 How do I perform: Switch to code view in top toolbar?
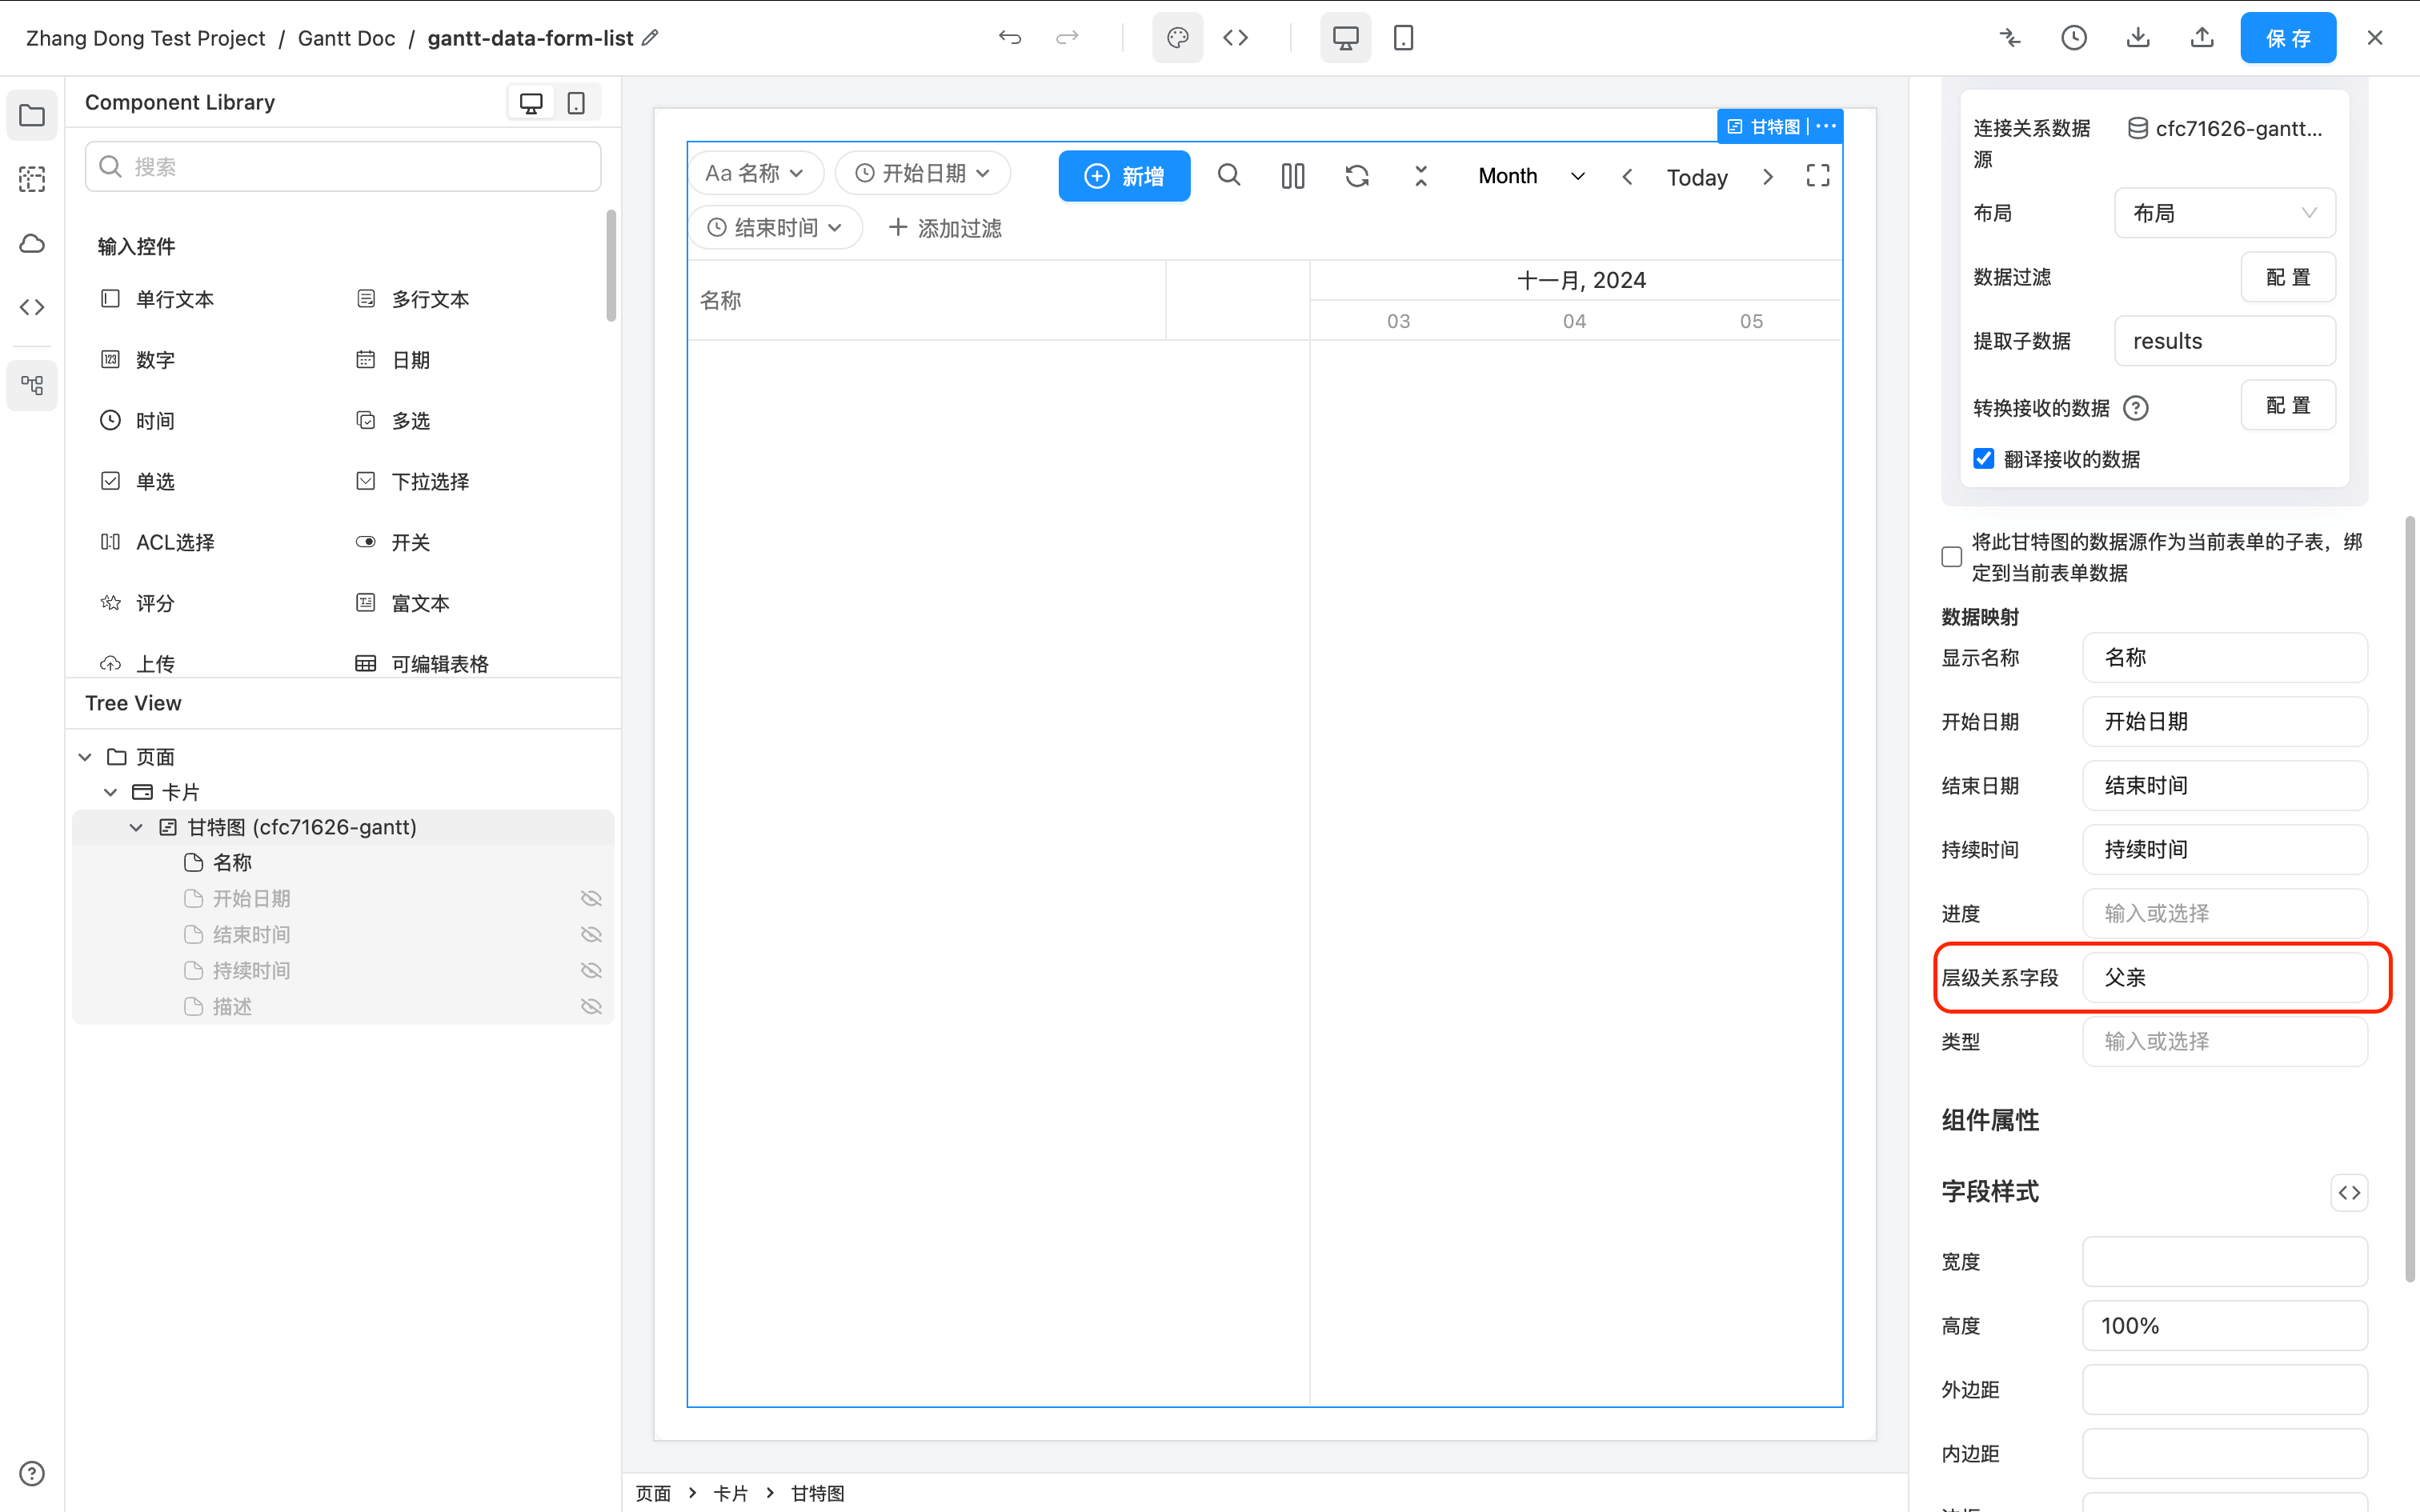[1236, 38]
